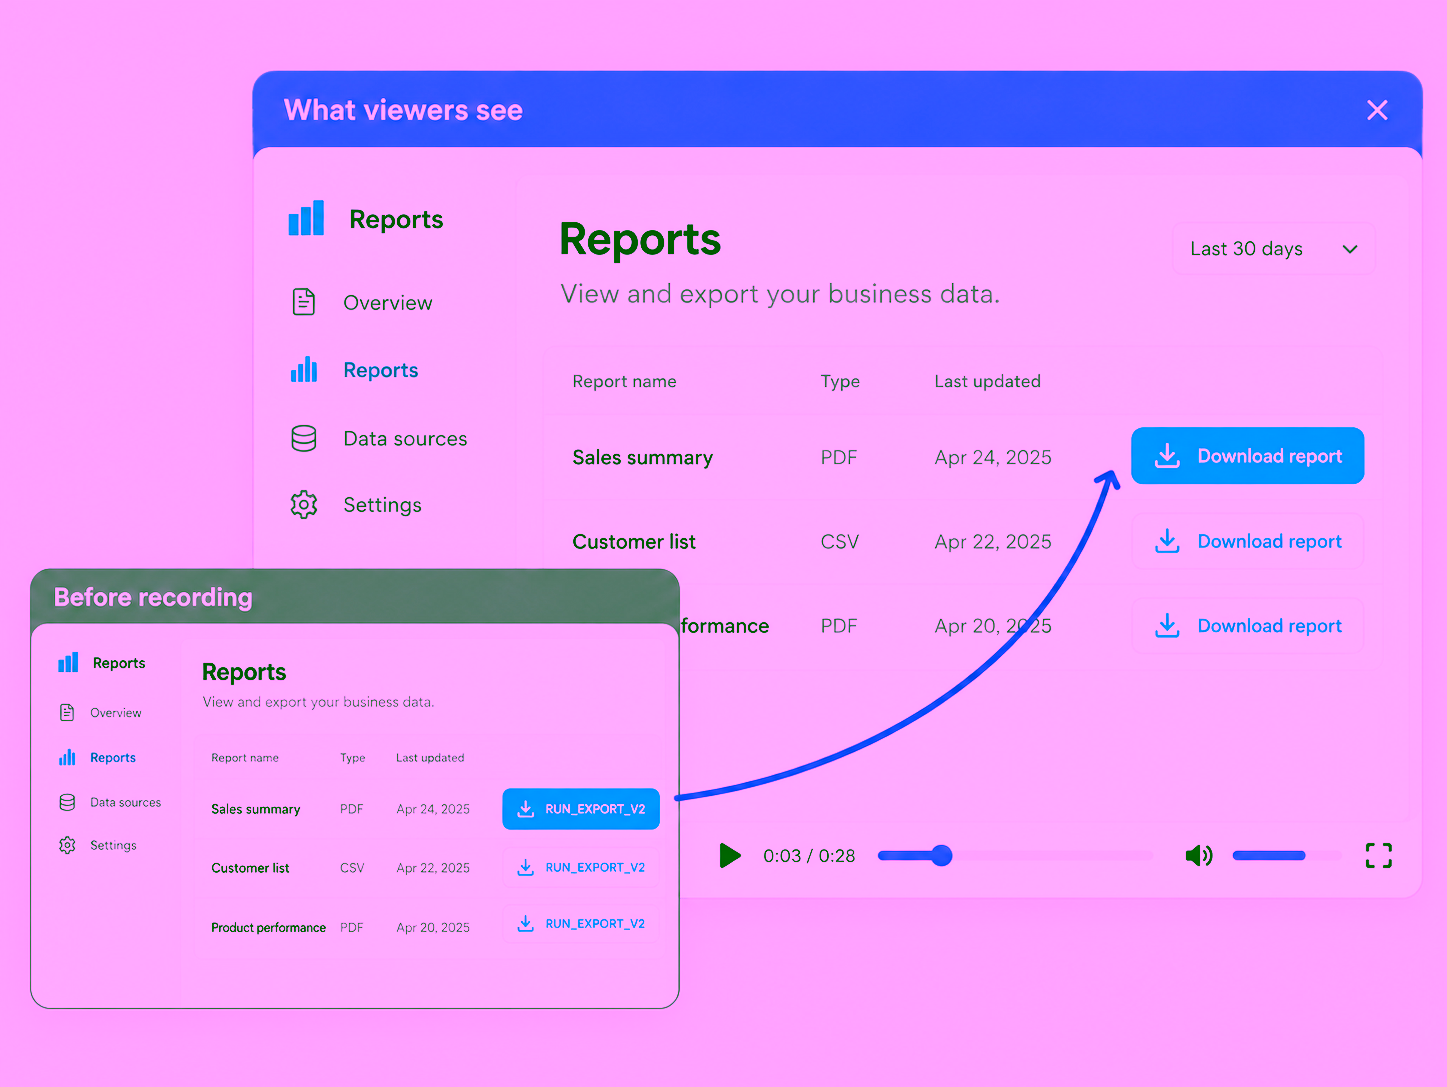This screenshot has width=1447, height=1087.
Task: Open Settings in Before recording sidebar
Action: pyautogui.click(x=113, y=845)
